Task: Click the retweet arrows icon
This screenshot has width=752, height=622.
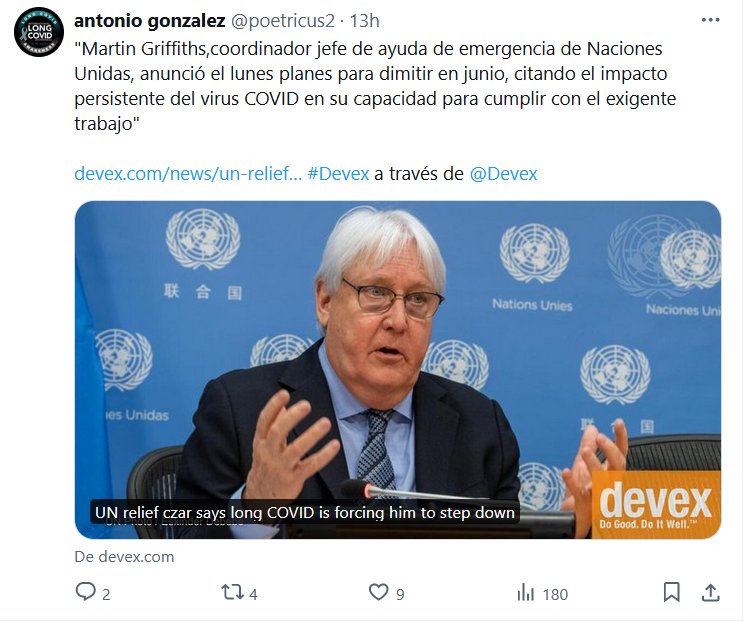Action: pos(232,592)
